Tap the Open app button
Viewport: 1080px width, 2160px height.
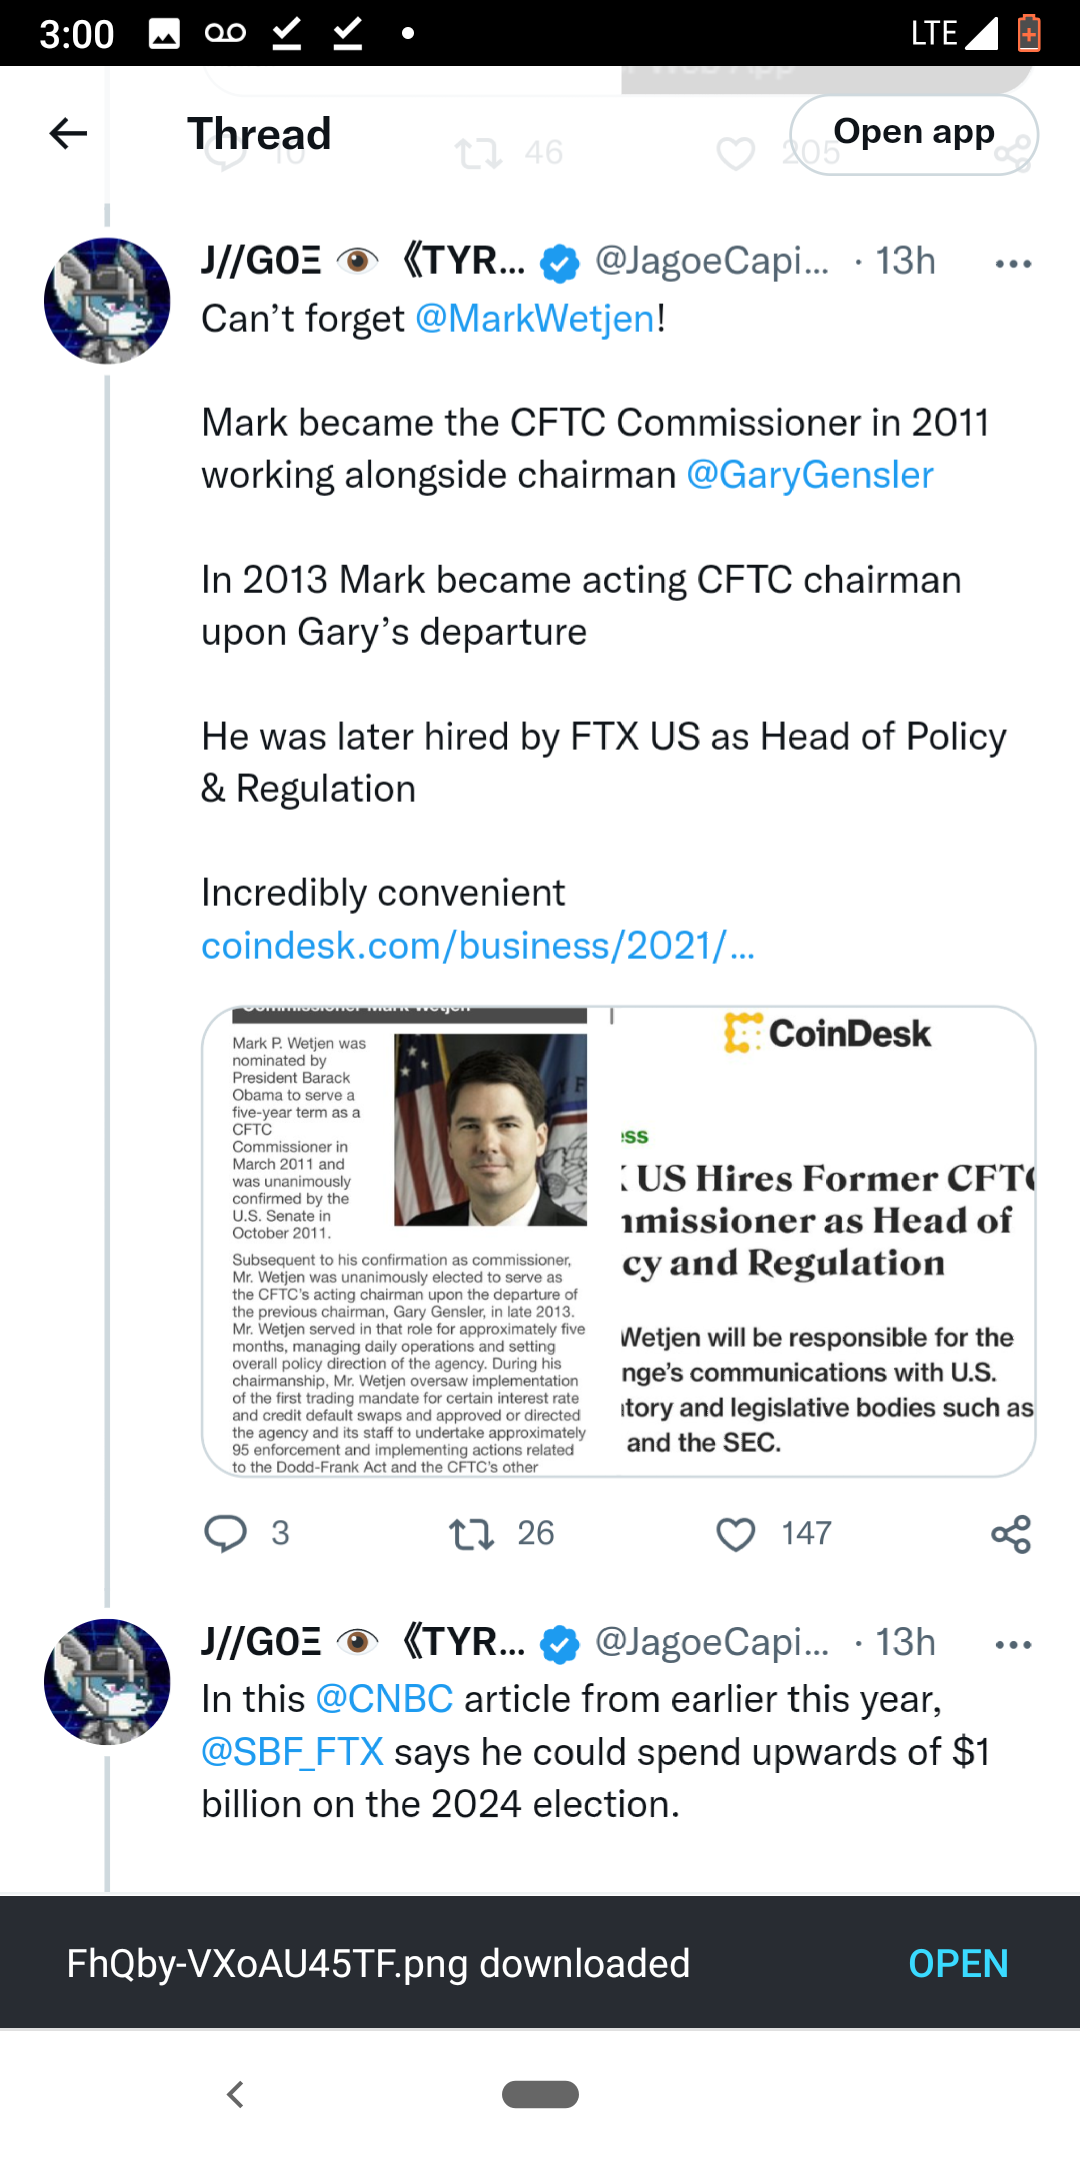click(x=914, y=134)
